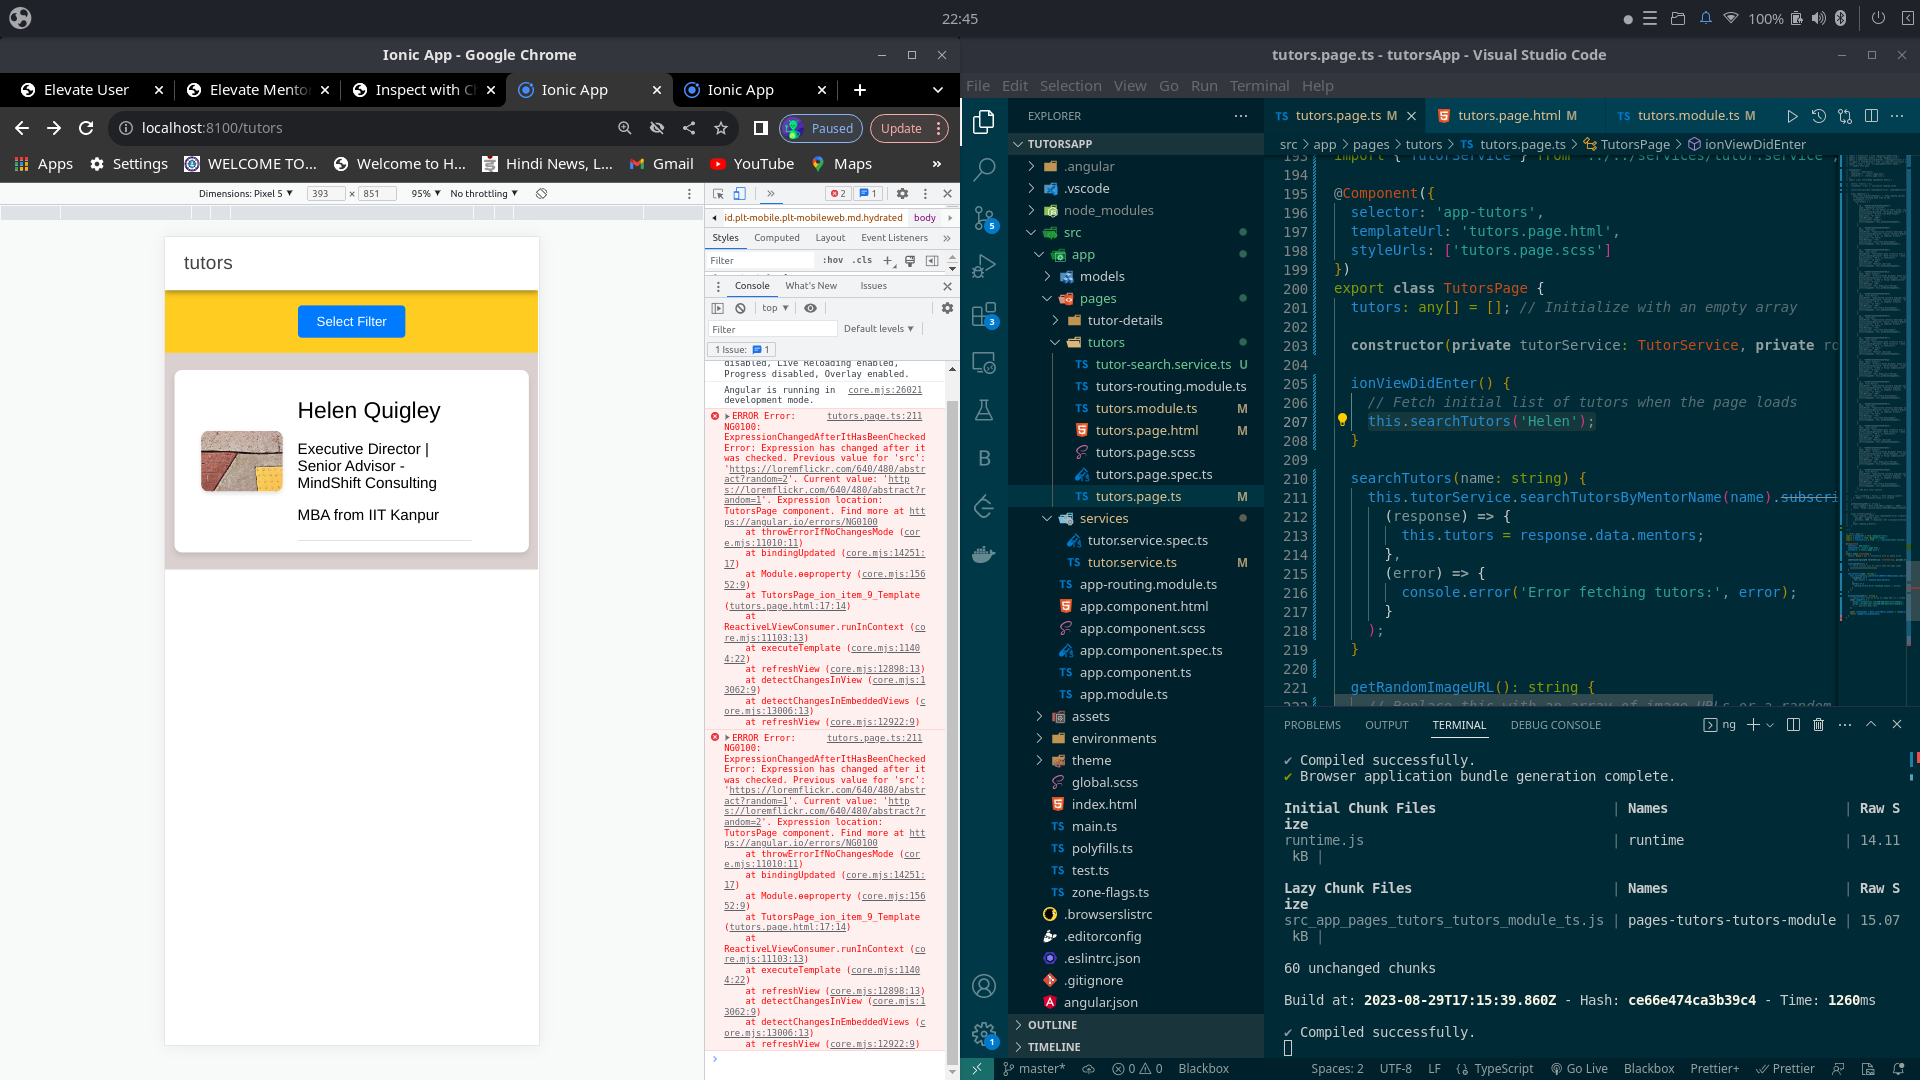Click the Select Filter button on page
The height and width of the screenshot is (1080, 1920).
pyautogui.click(x=351, y=320)
